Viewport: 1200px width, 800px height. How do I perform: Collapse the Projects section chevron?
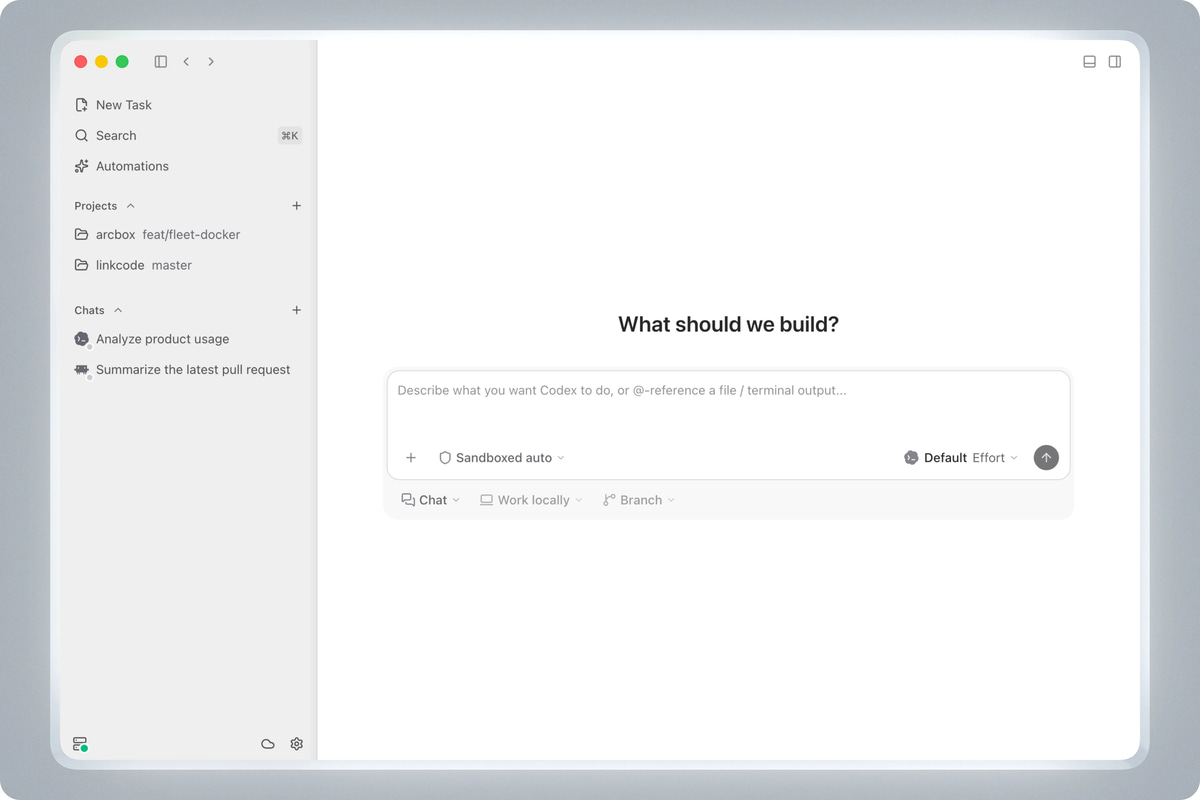pos(131,206)
